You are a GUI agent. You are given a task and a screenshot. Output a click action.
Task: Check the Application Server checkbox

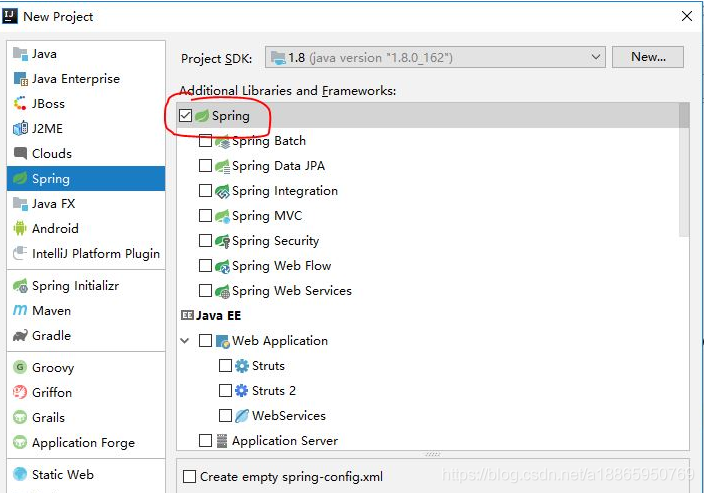pyautogui.click(x=205, y=441)
